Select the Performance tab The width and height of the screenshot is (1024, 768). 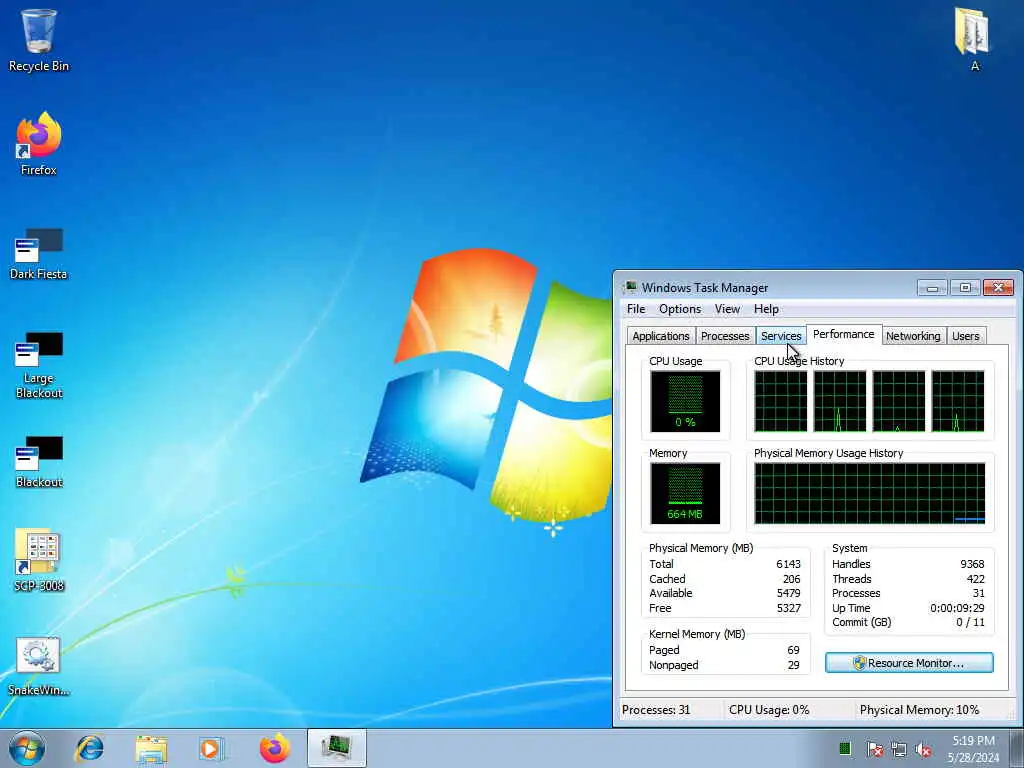844,334
